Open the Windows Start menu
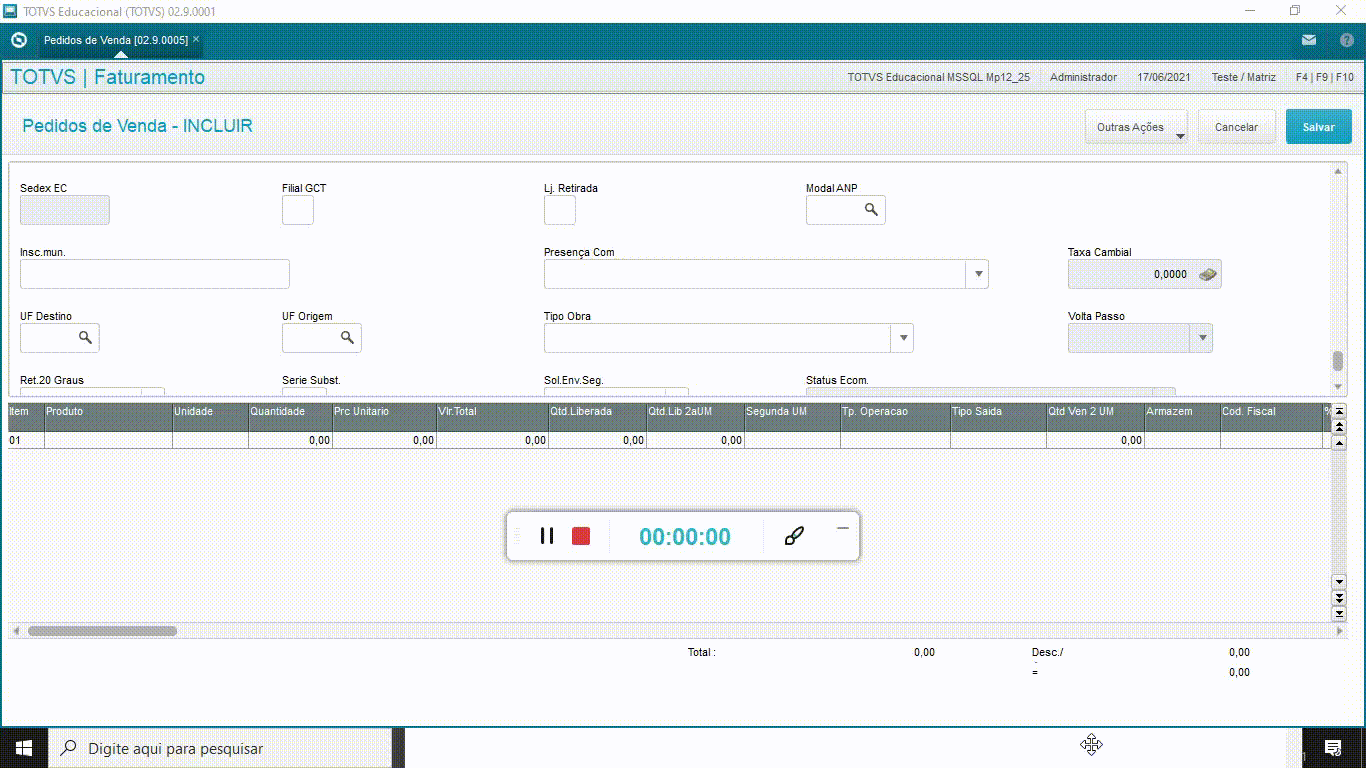 pyautogui.click(x=23, y=748)
